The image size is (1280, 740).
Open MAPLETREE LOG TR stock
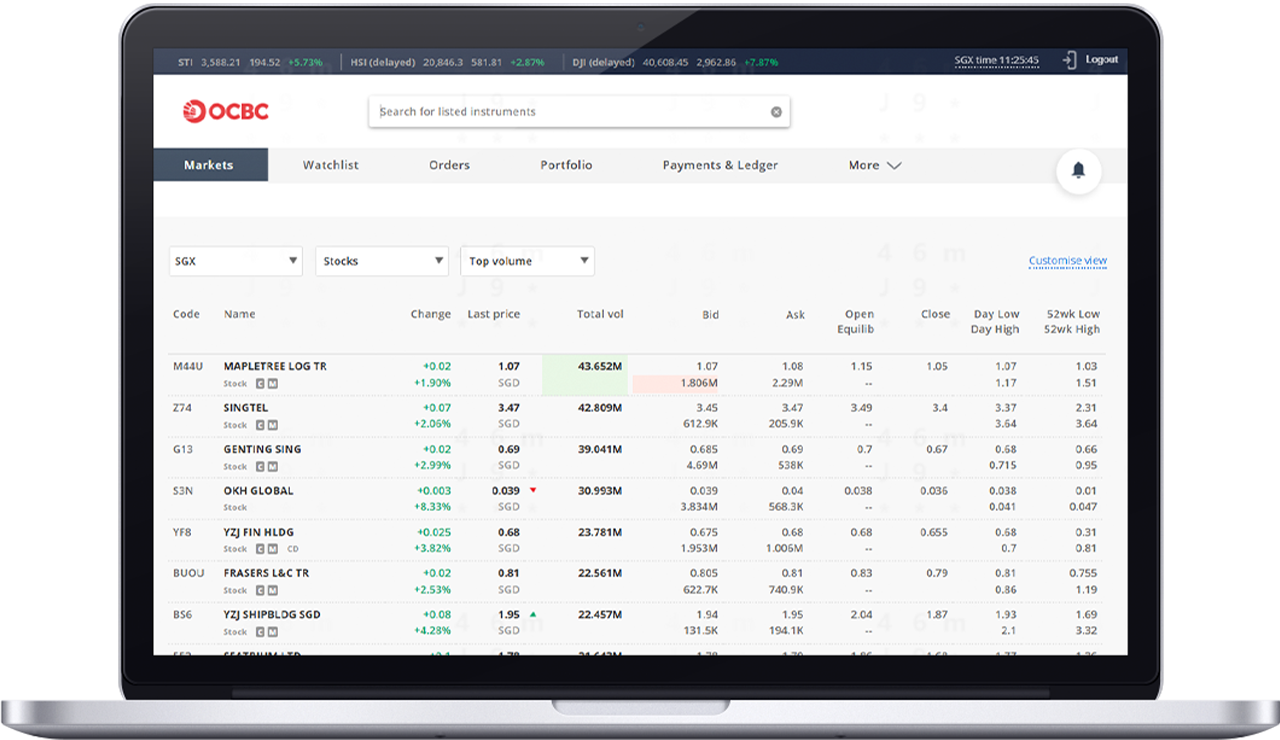click(x=275, y=366)
